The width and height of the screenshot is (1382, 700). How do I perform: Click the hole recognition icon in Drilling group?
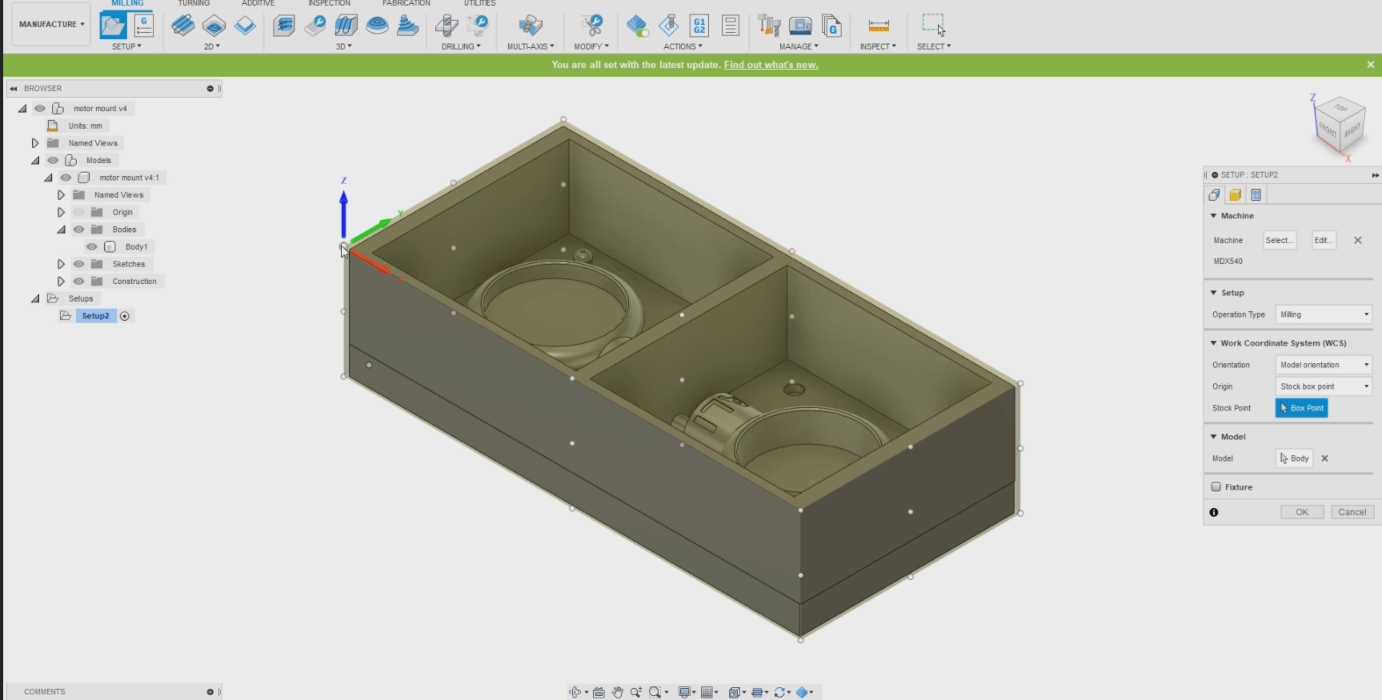478,26
